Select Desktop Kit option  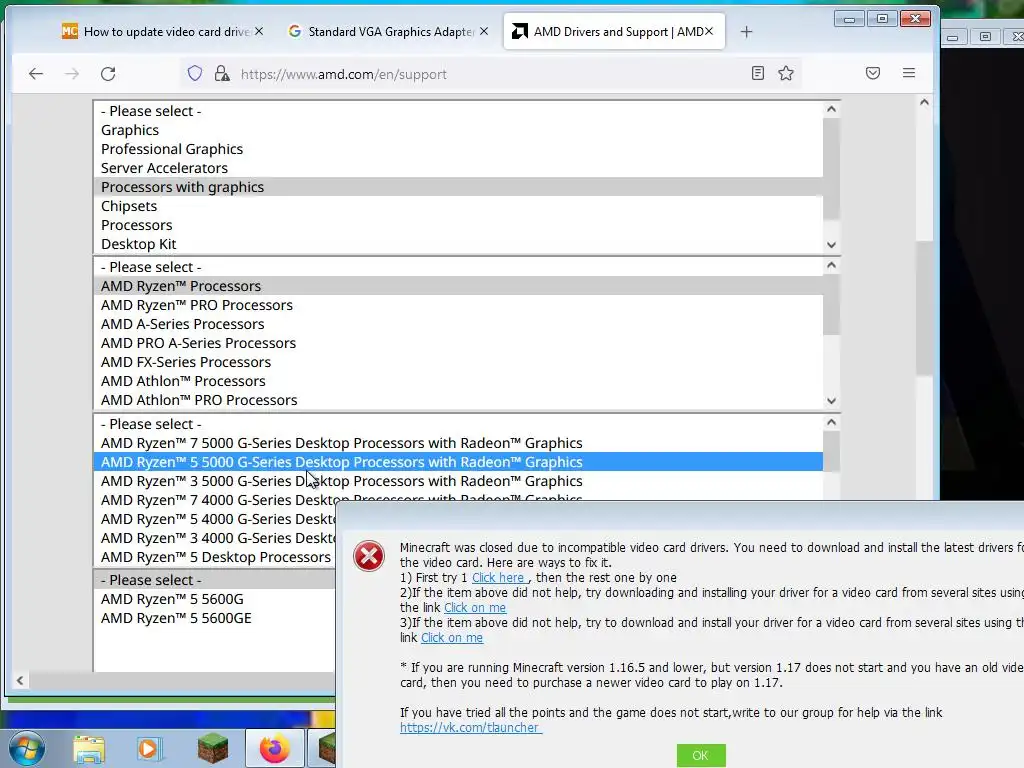click(x=458, y=244)
